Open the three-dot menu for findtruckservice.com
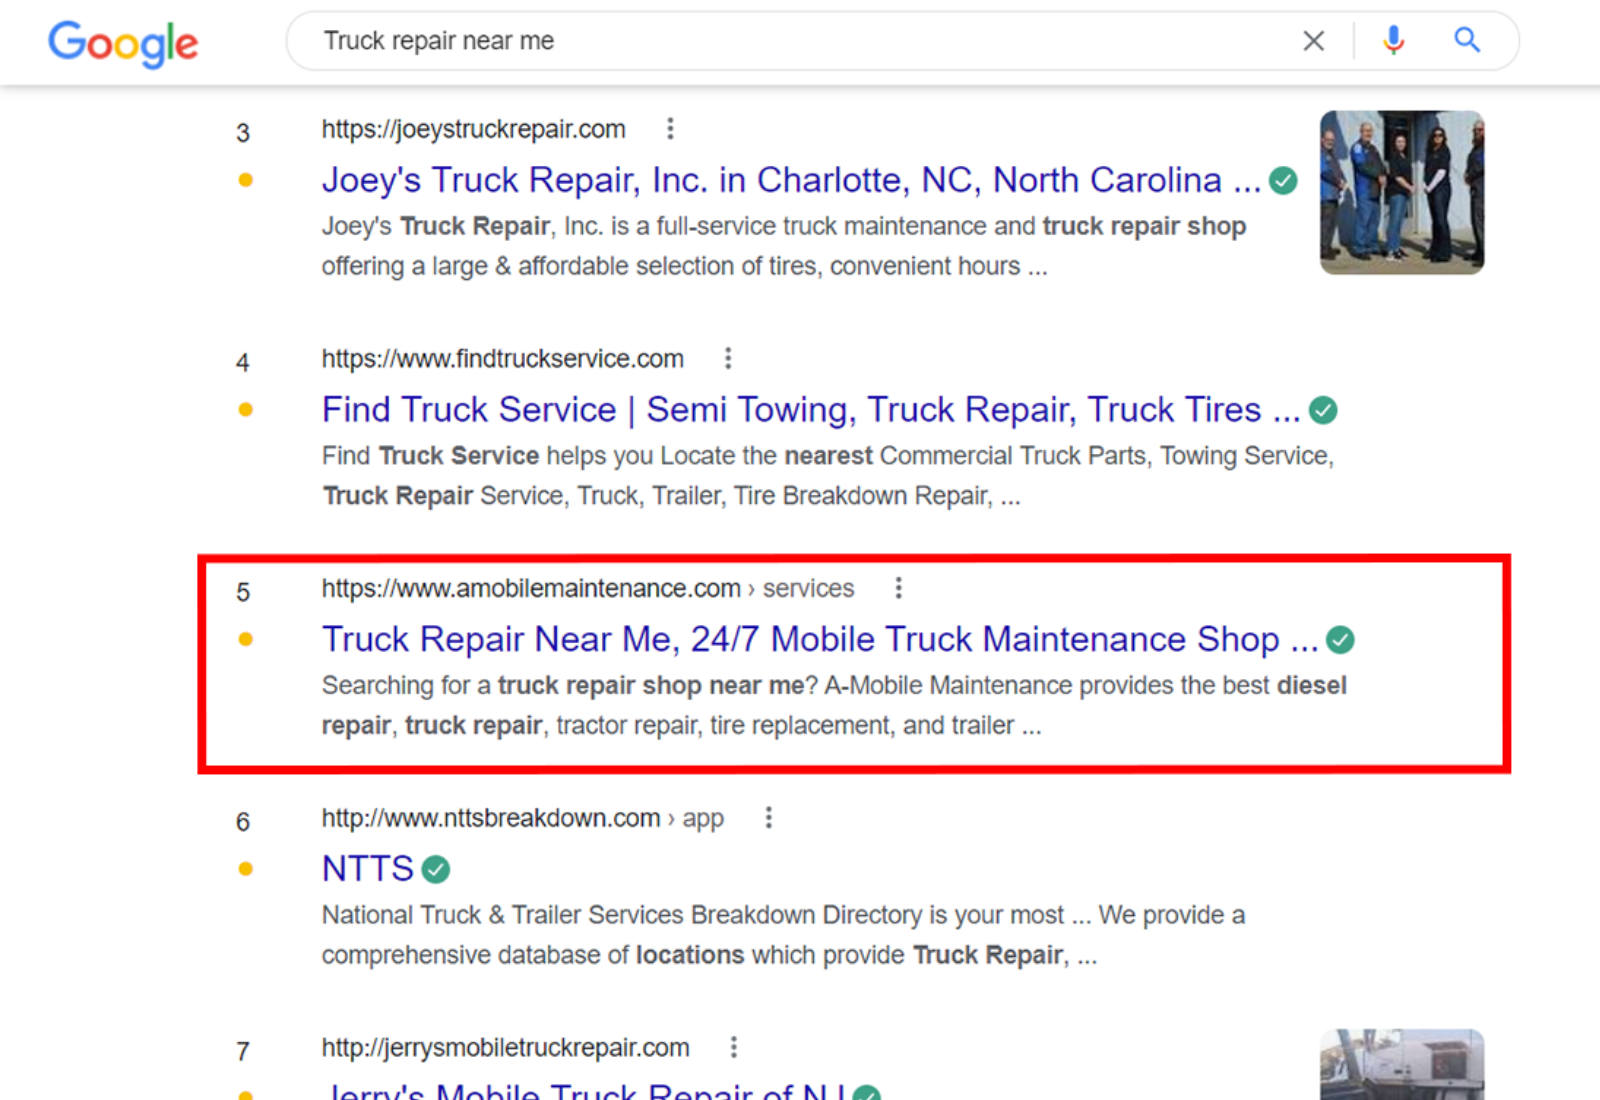1600x1100 pixels. coord(728,358)
